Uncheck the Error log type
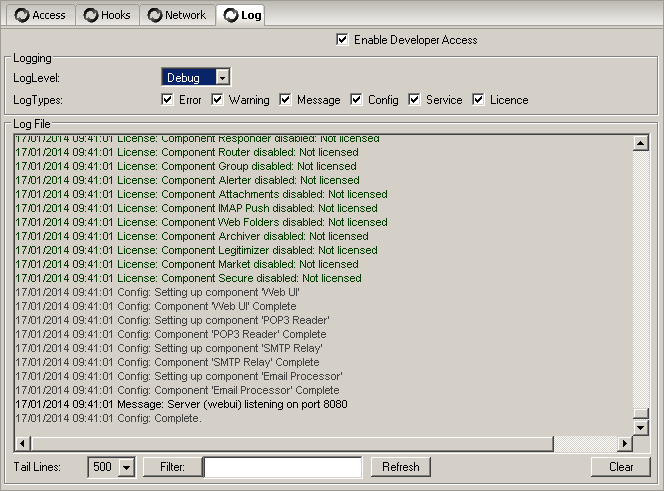The width and height of the screenshot is (664, 491). (168, 100)
